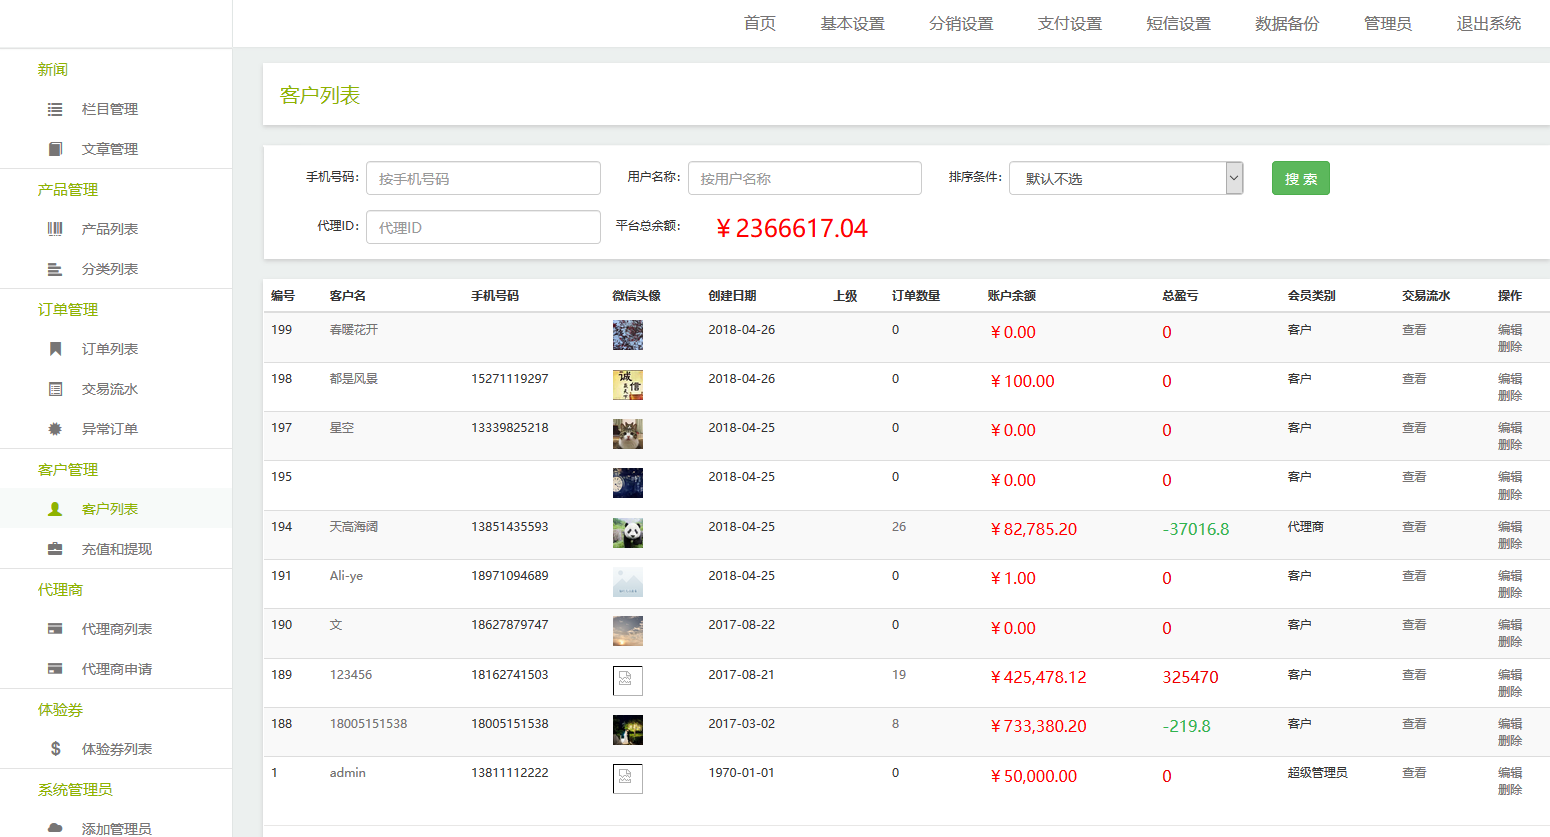The width and height of the screenshot is (1550, 837).
Task: Click avatar thumbnail of Ali-ye
Action: pos(628,581)
